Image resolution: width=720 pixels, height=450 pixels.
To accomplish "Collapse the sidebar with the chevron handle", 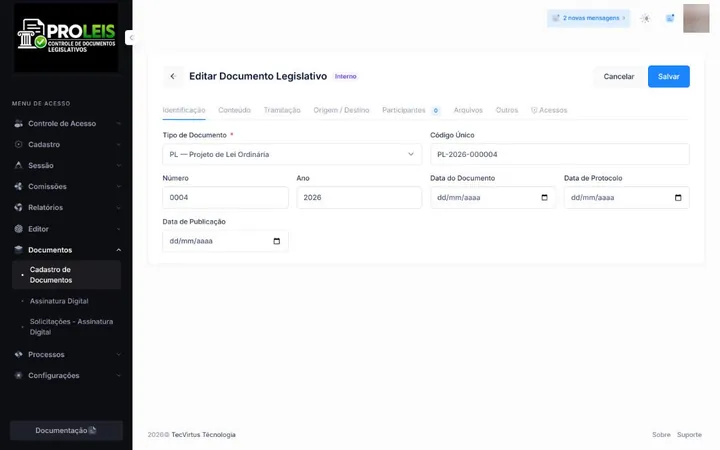I will click(131, 38).
